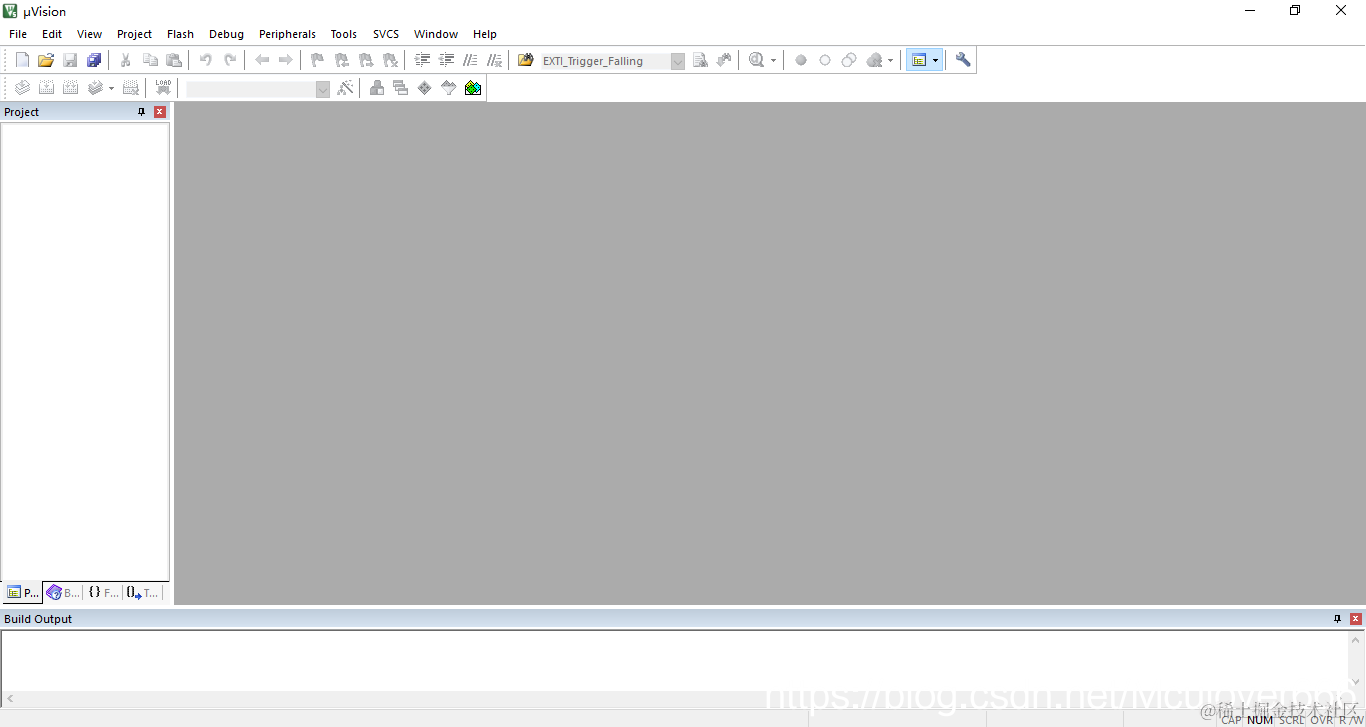Open a file with the folder icon
Image resolution: width=1366 pixels, height=727 pixels.
click(x=46, y=60)
